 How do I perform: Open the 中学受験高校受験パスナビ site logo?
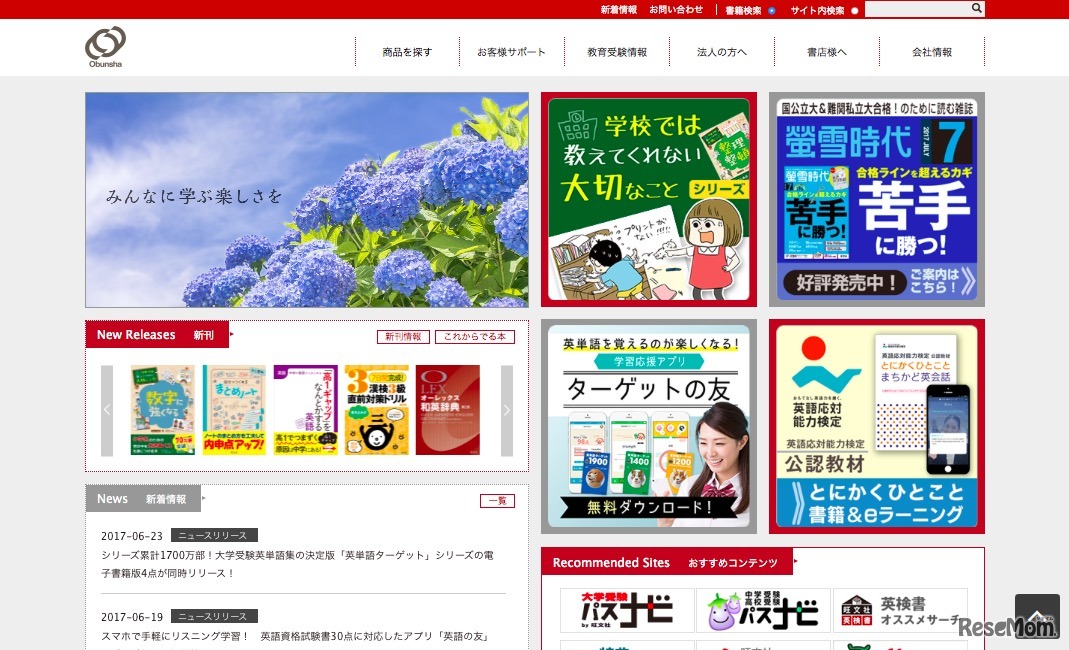coord(764,610)
